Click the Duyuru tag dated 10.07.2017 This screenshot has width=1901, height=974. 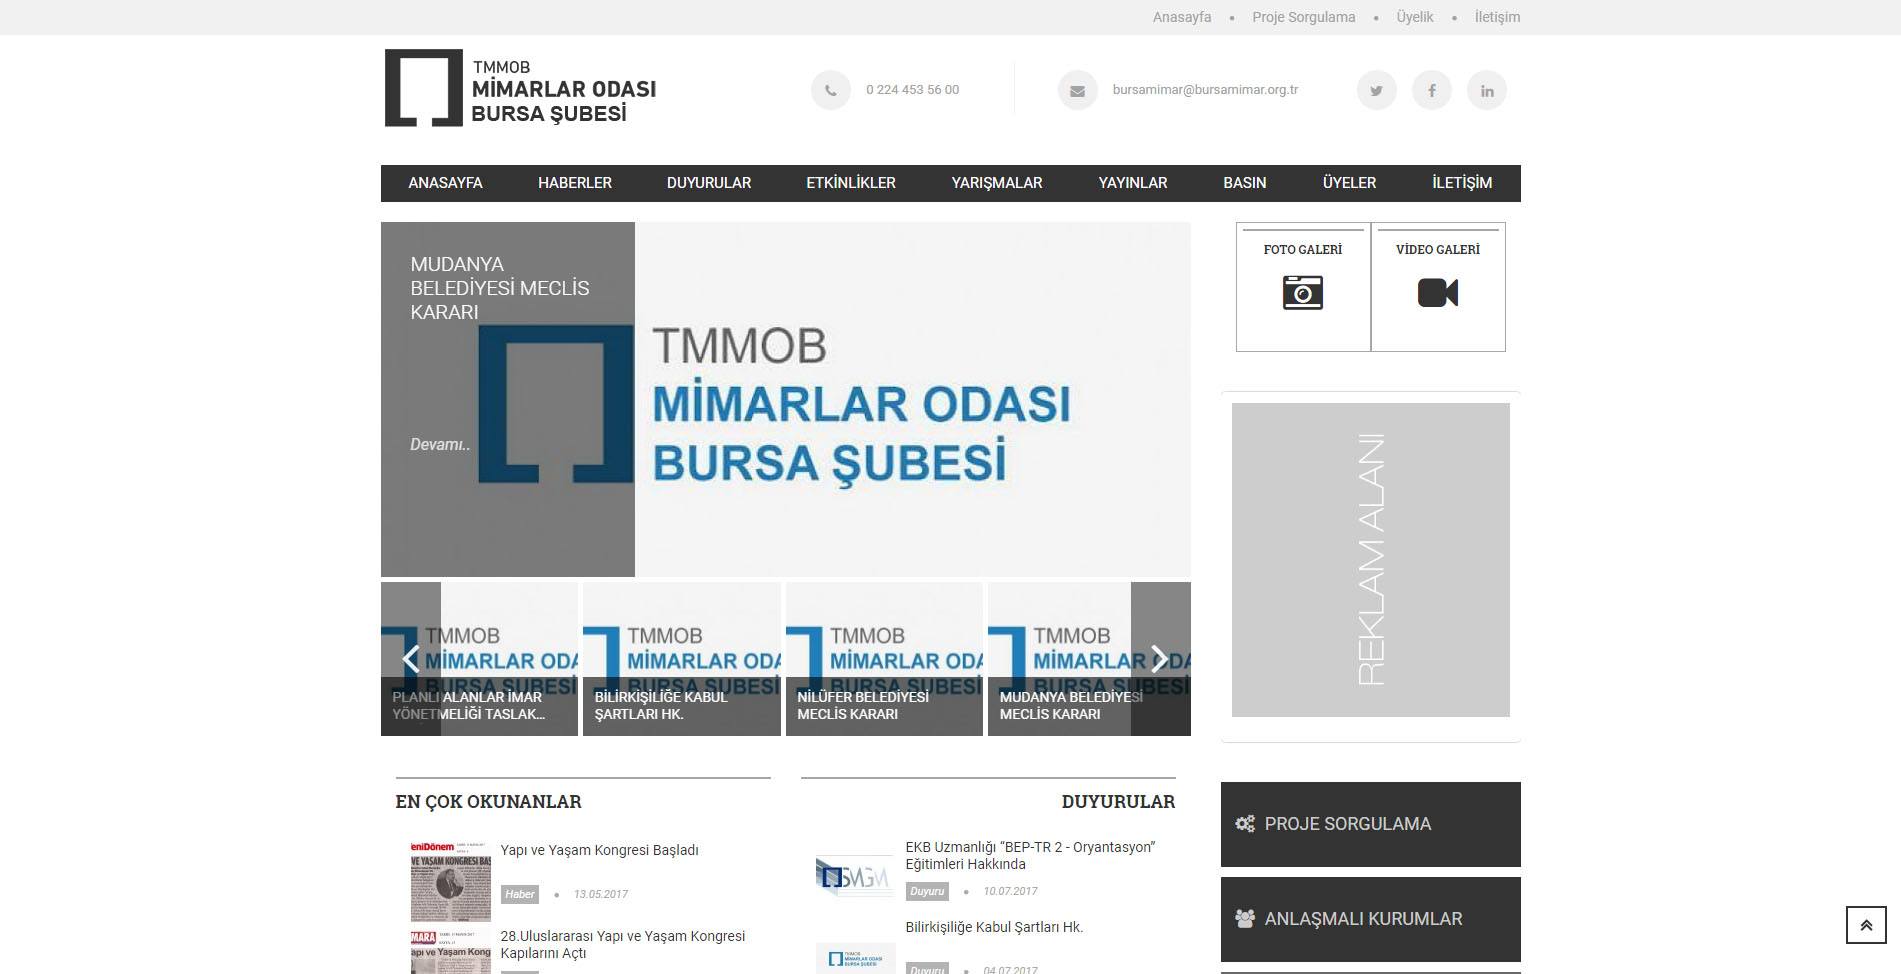(927, 891)
